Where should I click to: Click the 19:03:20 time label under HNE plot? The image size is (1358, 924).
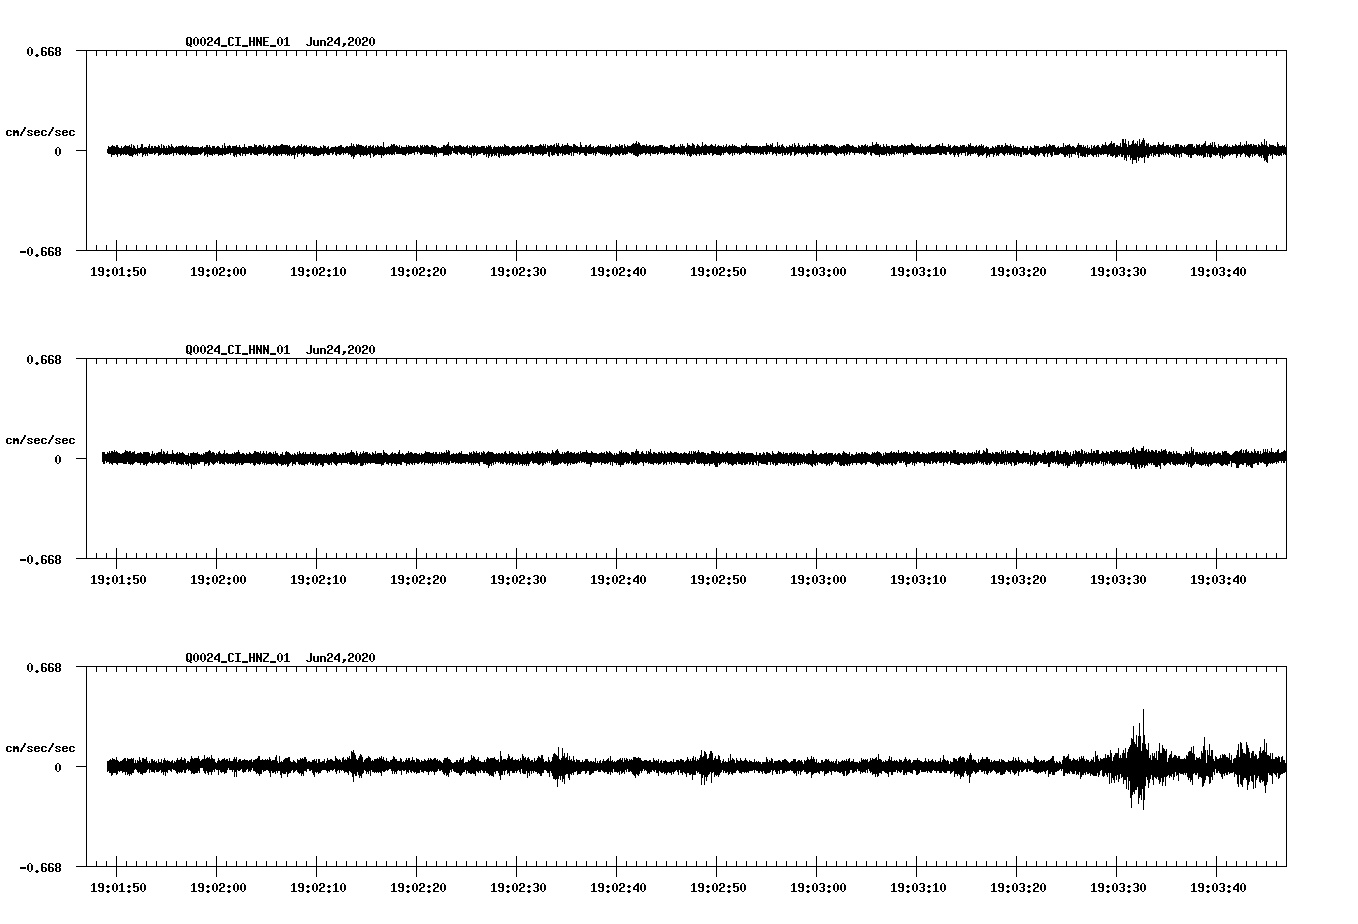click(x=1018, y=271)
